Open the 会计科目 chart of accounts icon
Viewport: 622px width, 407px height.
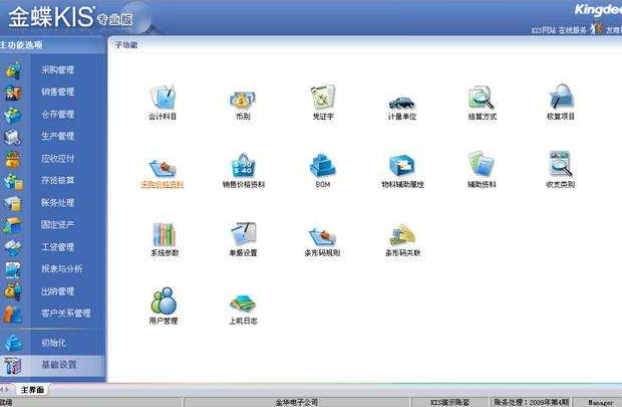(163, 102)
